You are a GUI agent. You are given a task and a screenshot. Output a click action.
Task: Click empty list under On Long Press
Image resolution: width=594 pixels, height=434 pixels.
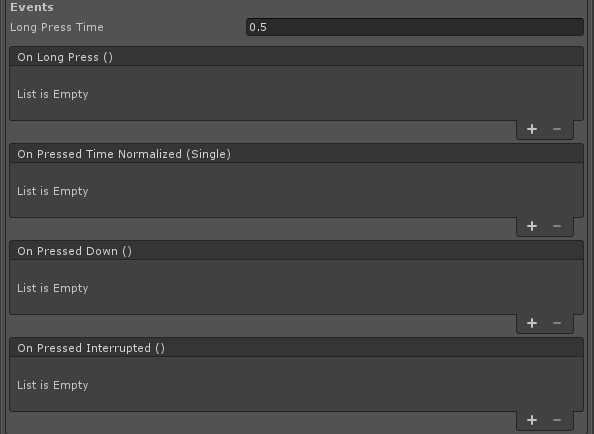296,94
